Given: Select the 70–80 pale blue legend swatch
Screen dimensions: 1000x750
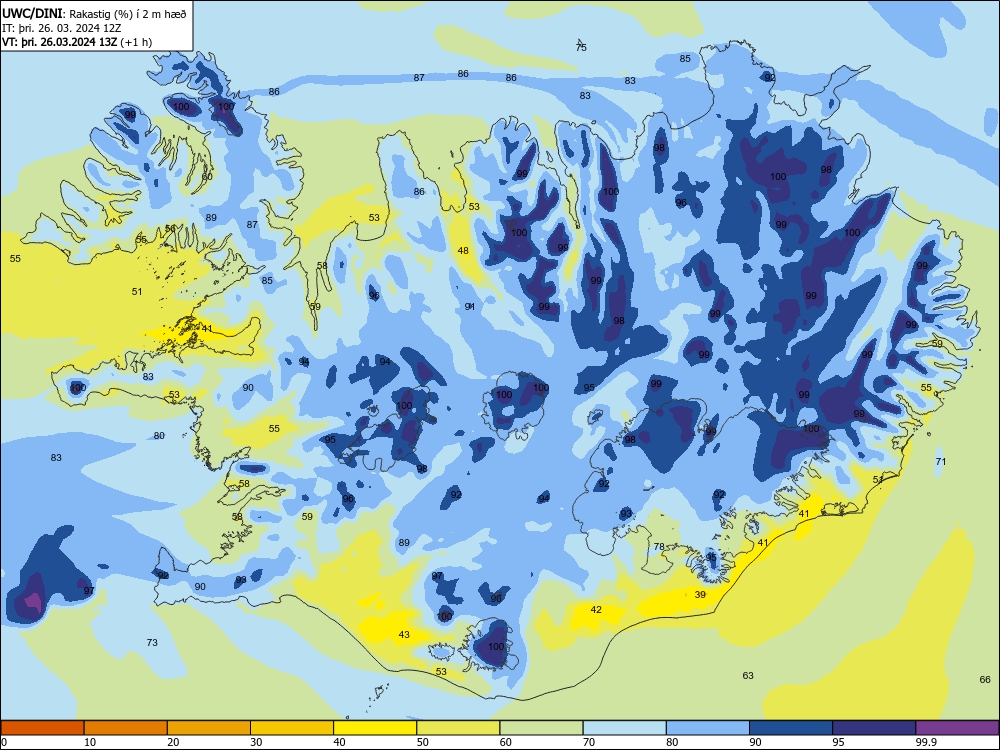Looking at the screenshot, I should click(x=624, y=728).
